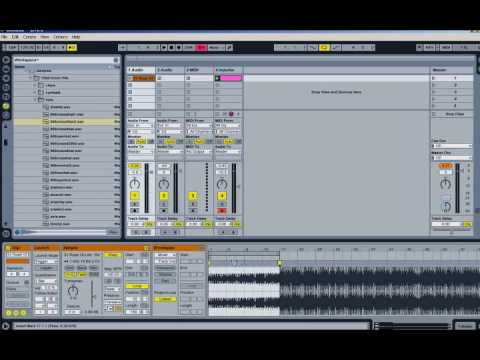The height and width of the screenshot is (360, 480).
Task: Toggle track 3 activator button
Action: coord(193,196)
